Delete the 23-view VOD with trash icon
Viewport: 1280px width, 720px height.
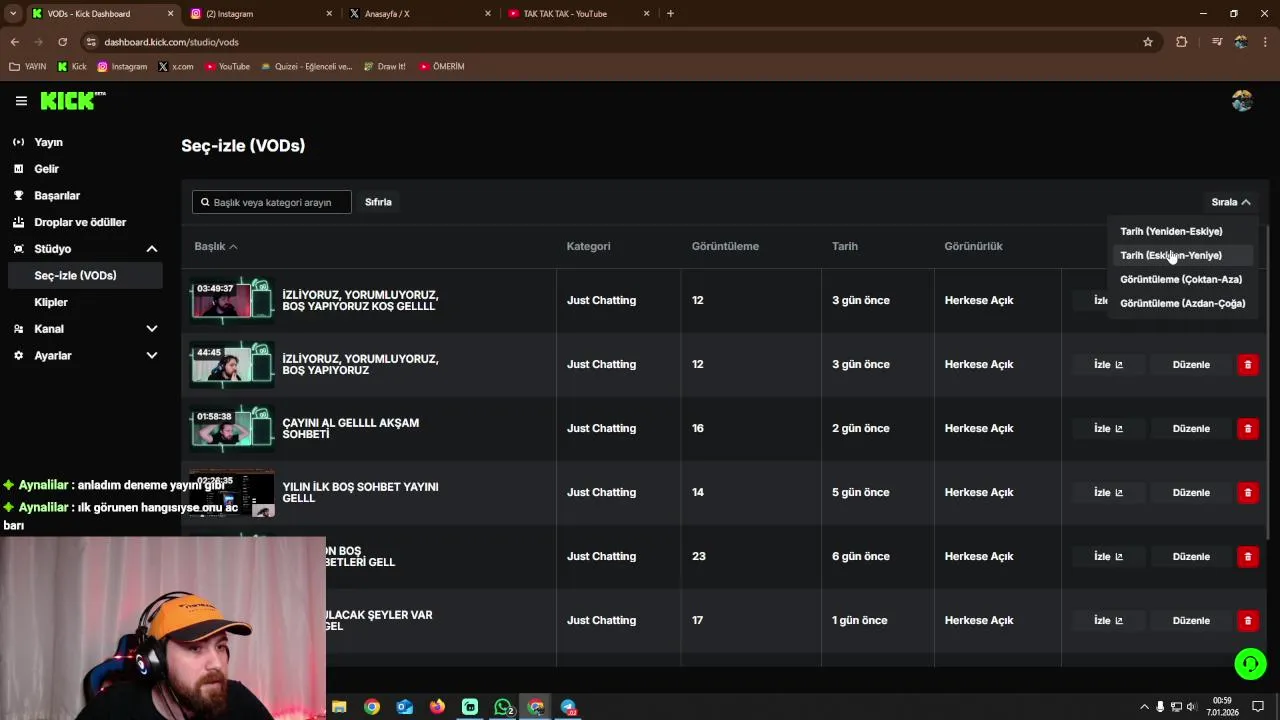point(1247,556)
